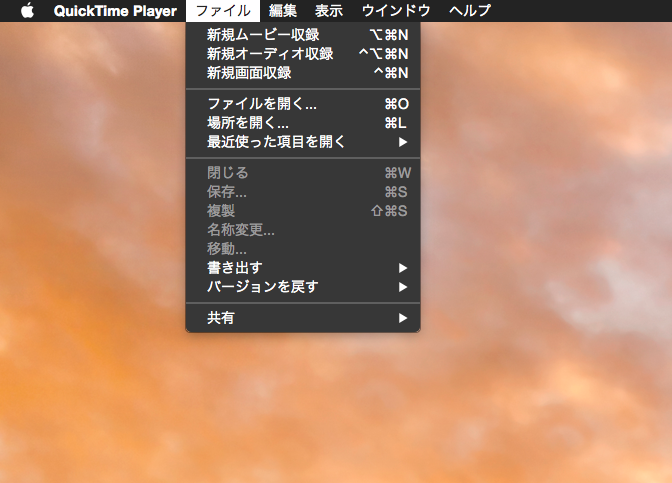
Task: Start 新規画面収録
Action: [x=303, y=72]
